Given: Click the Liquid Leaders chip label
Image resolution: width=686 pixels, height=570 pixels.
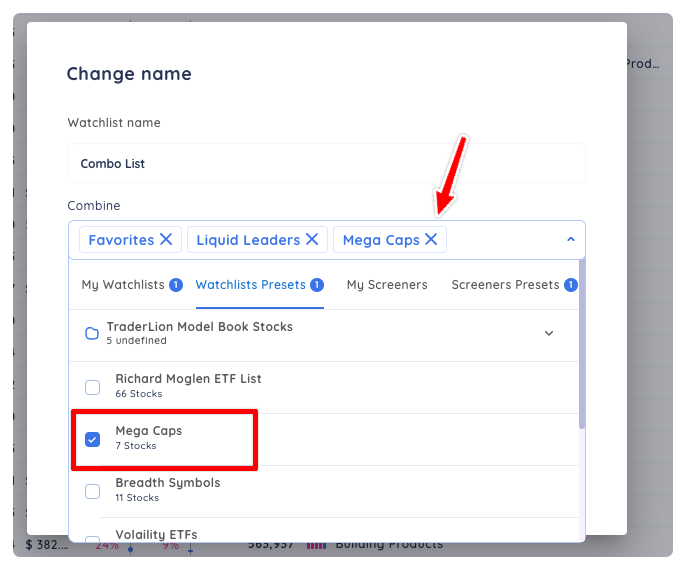Looking at the screenshot, I should point(248,240).
